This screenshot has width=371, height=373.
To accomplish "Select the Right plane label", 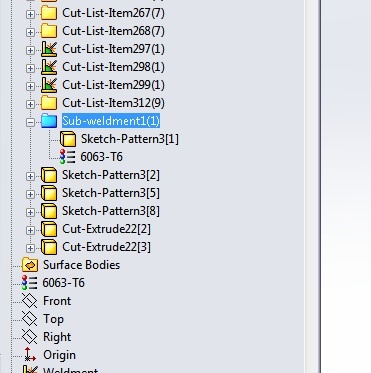I will [x=57, y=337].
